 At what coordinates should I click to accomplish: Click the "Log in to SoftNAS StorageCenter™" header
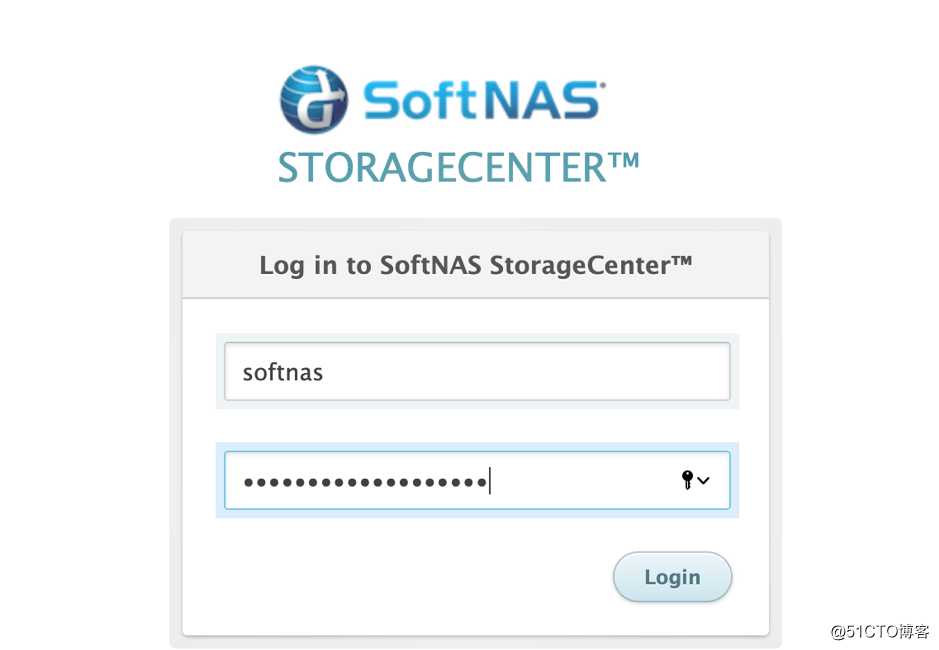tap(476, 265)
